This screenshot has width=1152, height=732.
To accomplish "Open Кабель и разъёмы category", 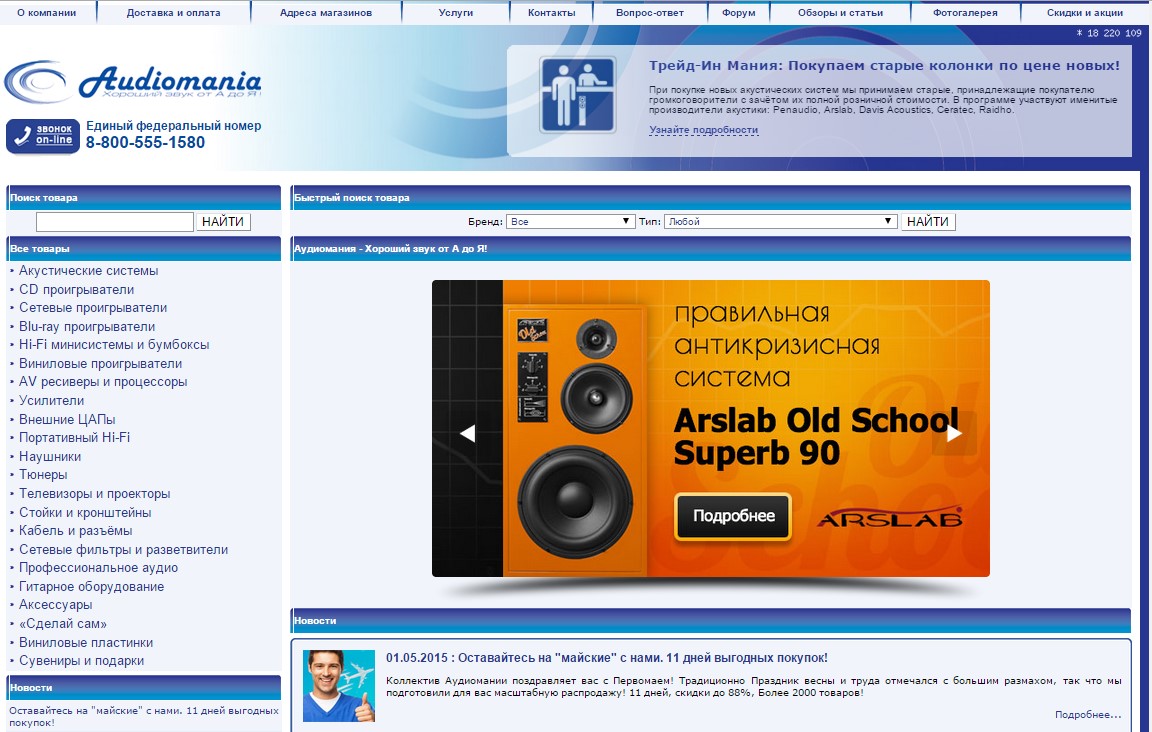I will pos(76,531).
